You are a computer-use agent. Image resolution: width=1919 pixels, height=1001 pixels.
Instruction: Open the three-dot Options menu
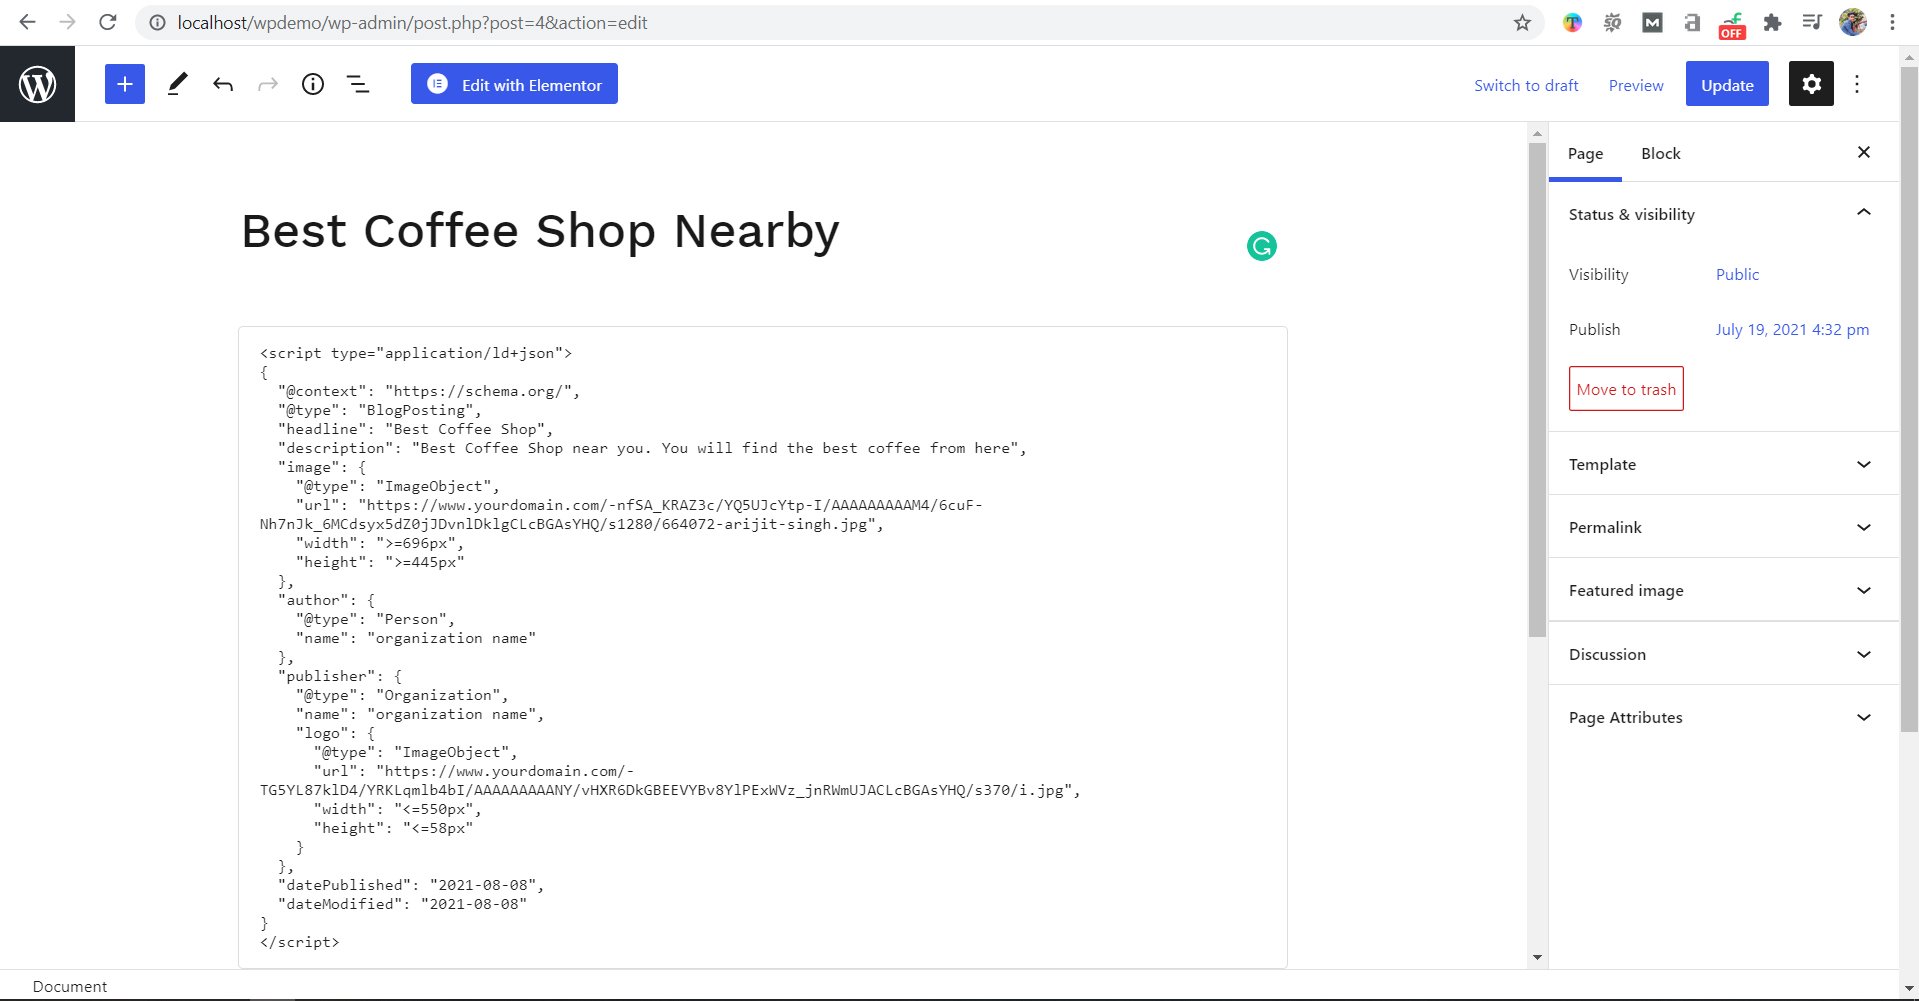1857,84
